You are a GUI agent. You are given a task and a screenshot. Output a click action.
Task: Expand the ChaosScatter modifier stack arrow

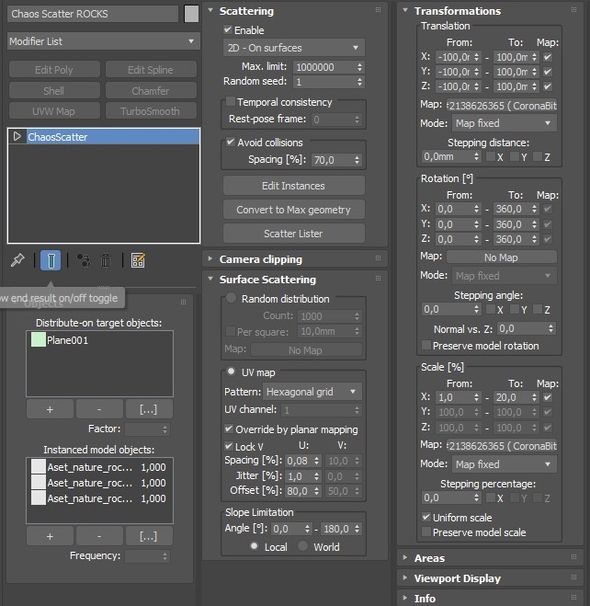tap(17, 136)
